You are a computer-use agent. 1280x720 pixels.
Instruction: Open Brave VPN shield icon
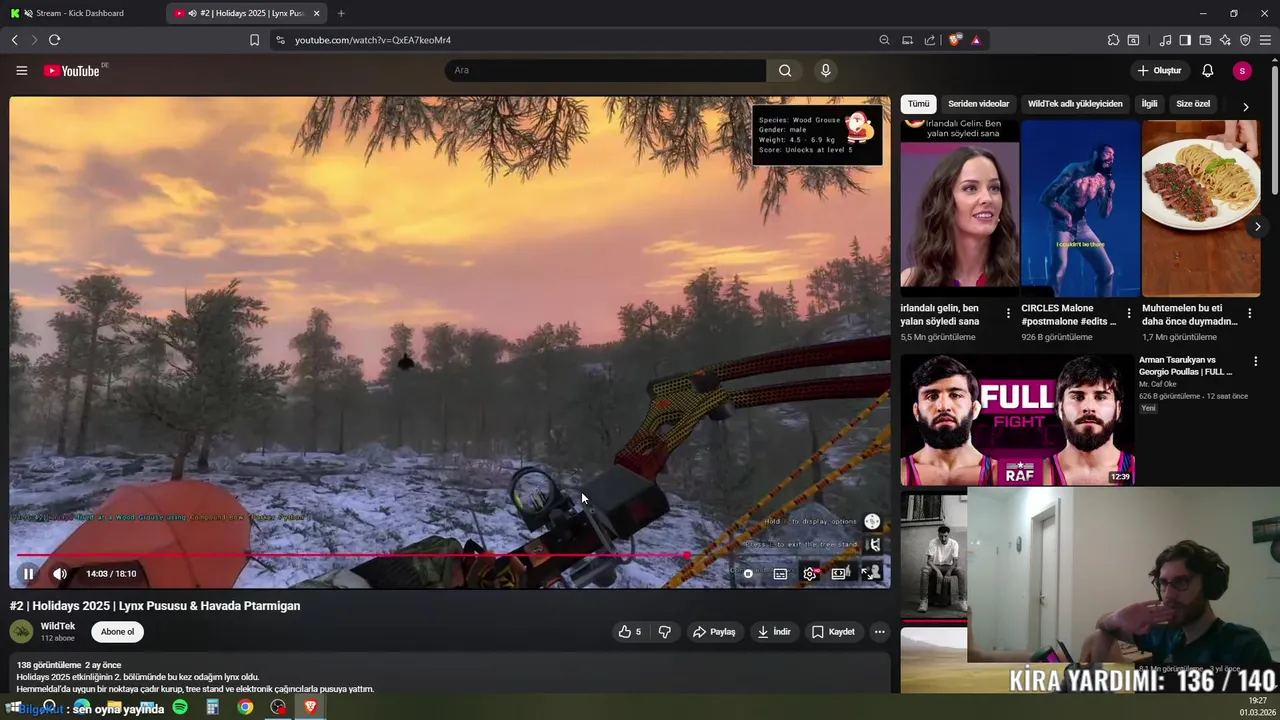pos(1245,40)
